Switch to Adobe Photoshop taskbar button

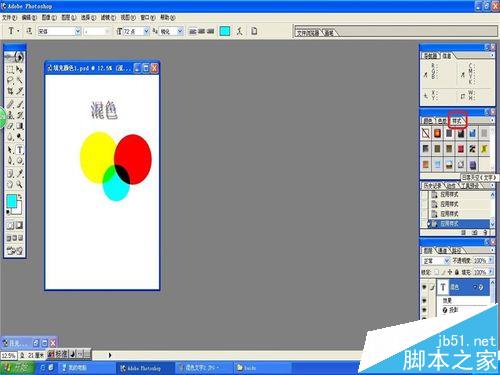[x=145, y=368]
